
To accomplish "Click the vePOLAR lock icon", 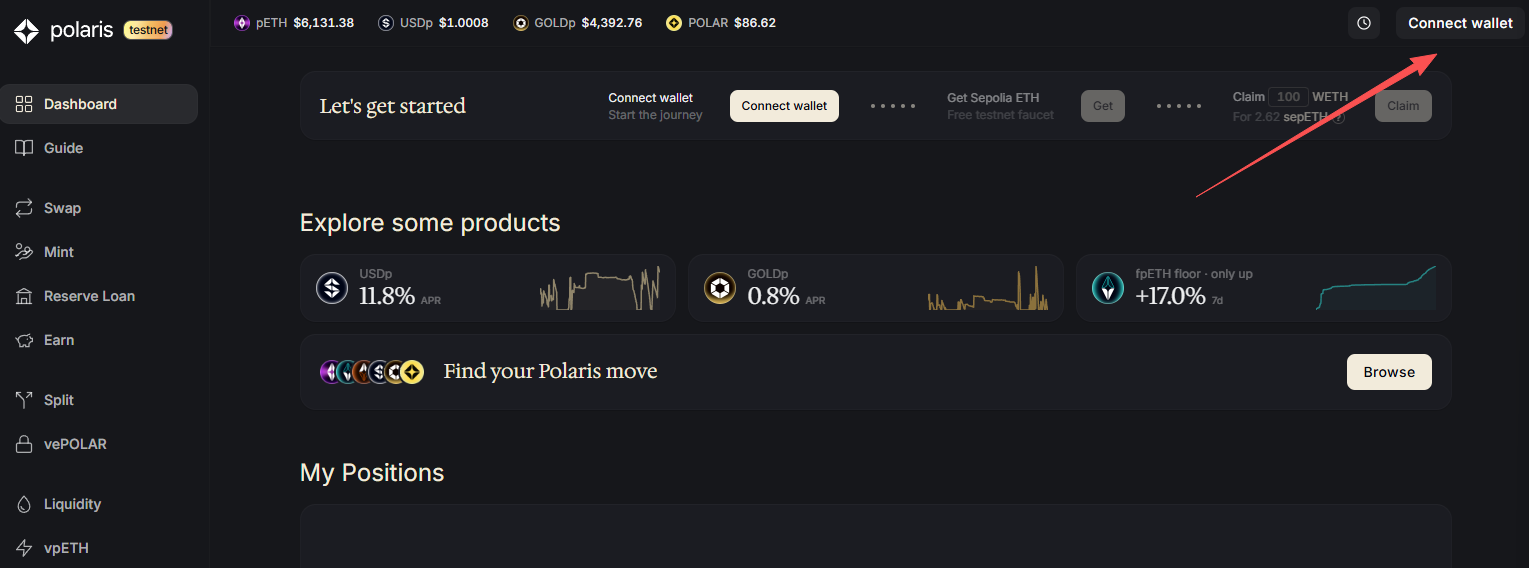I will [24, 444].
